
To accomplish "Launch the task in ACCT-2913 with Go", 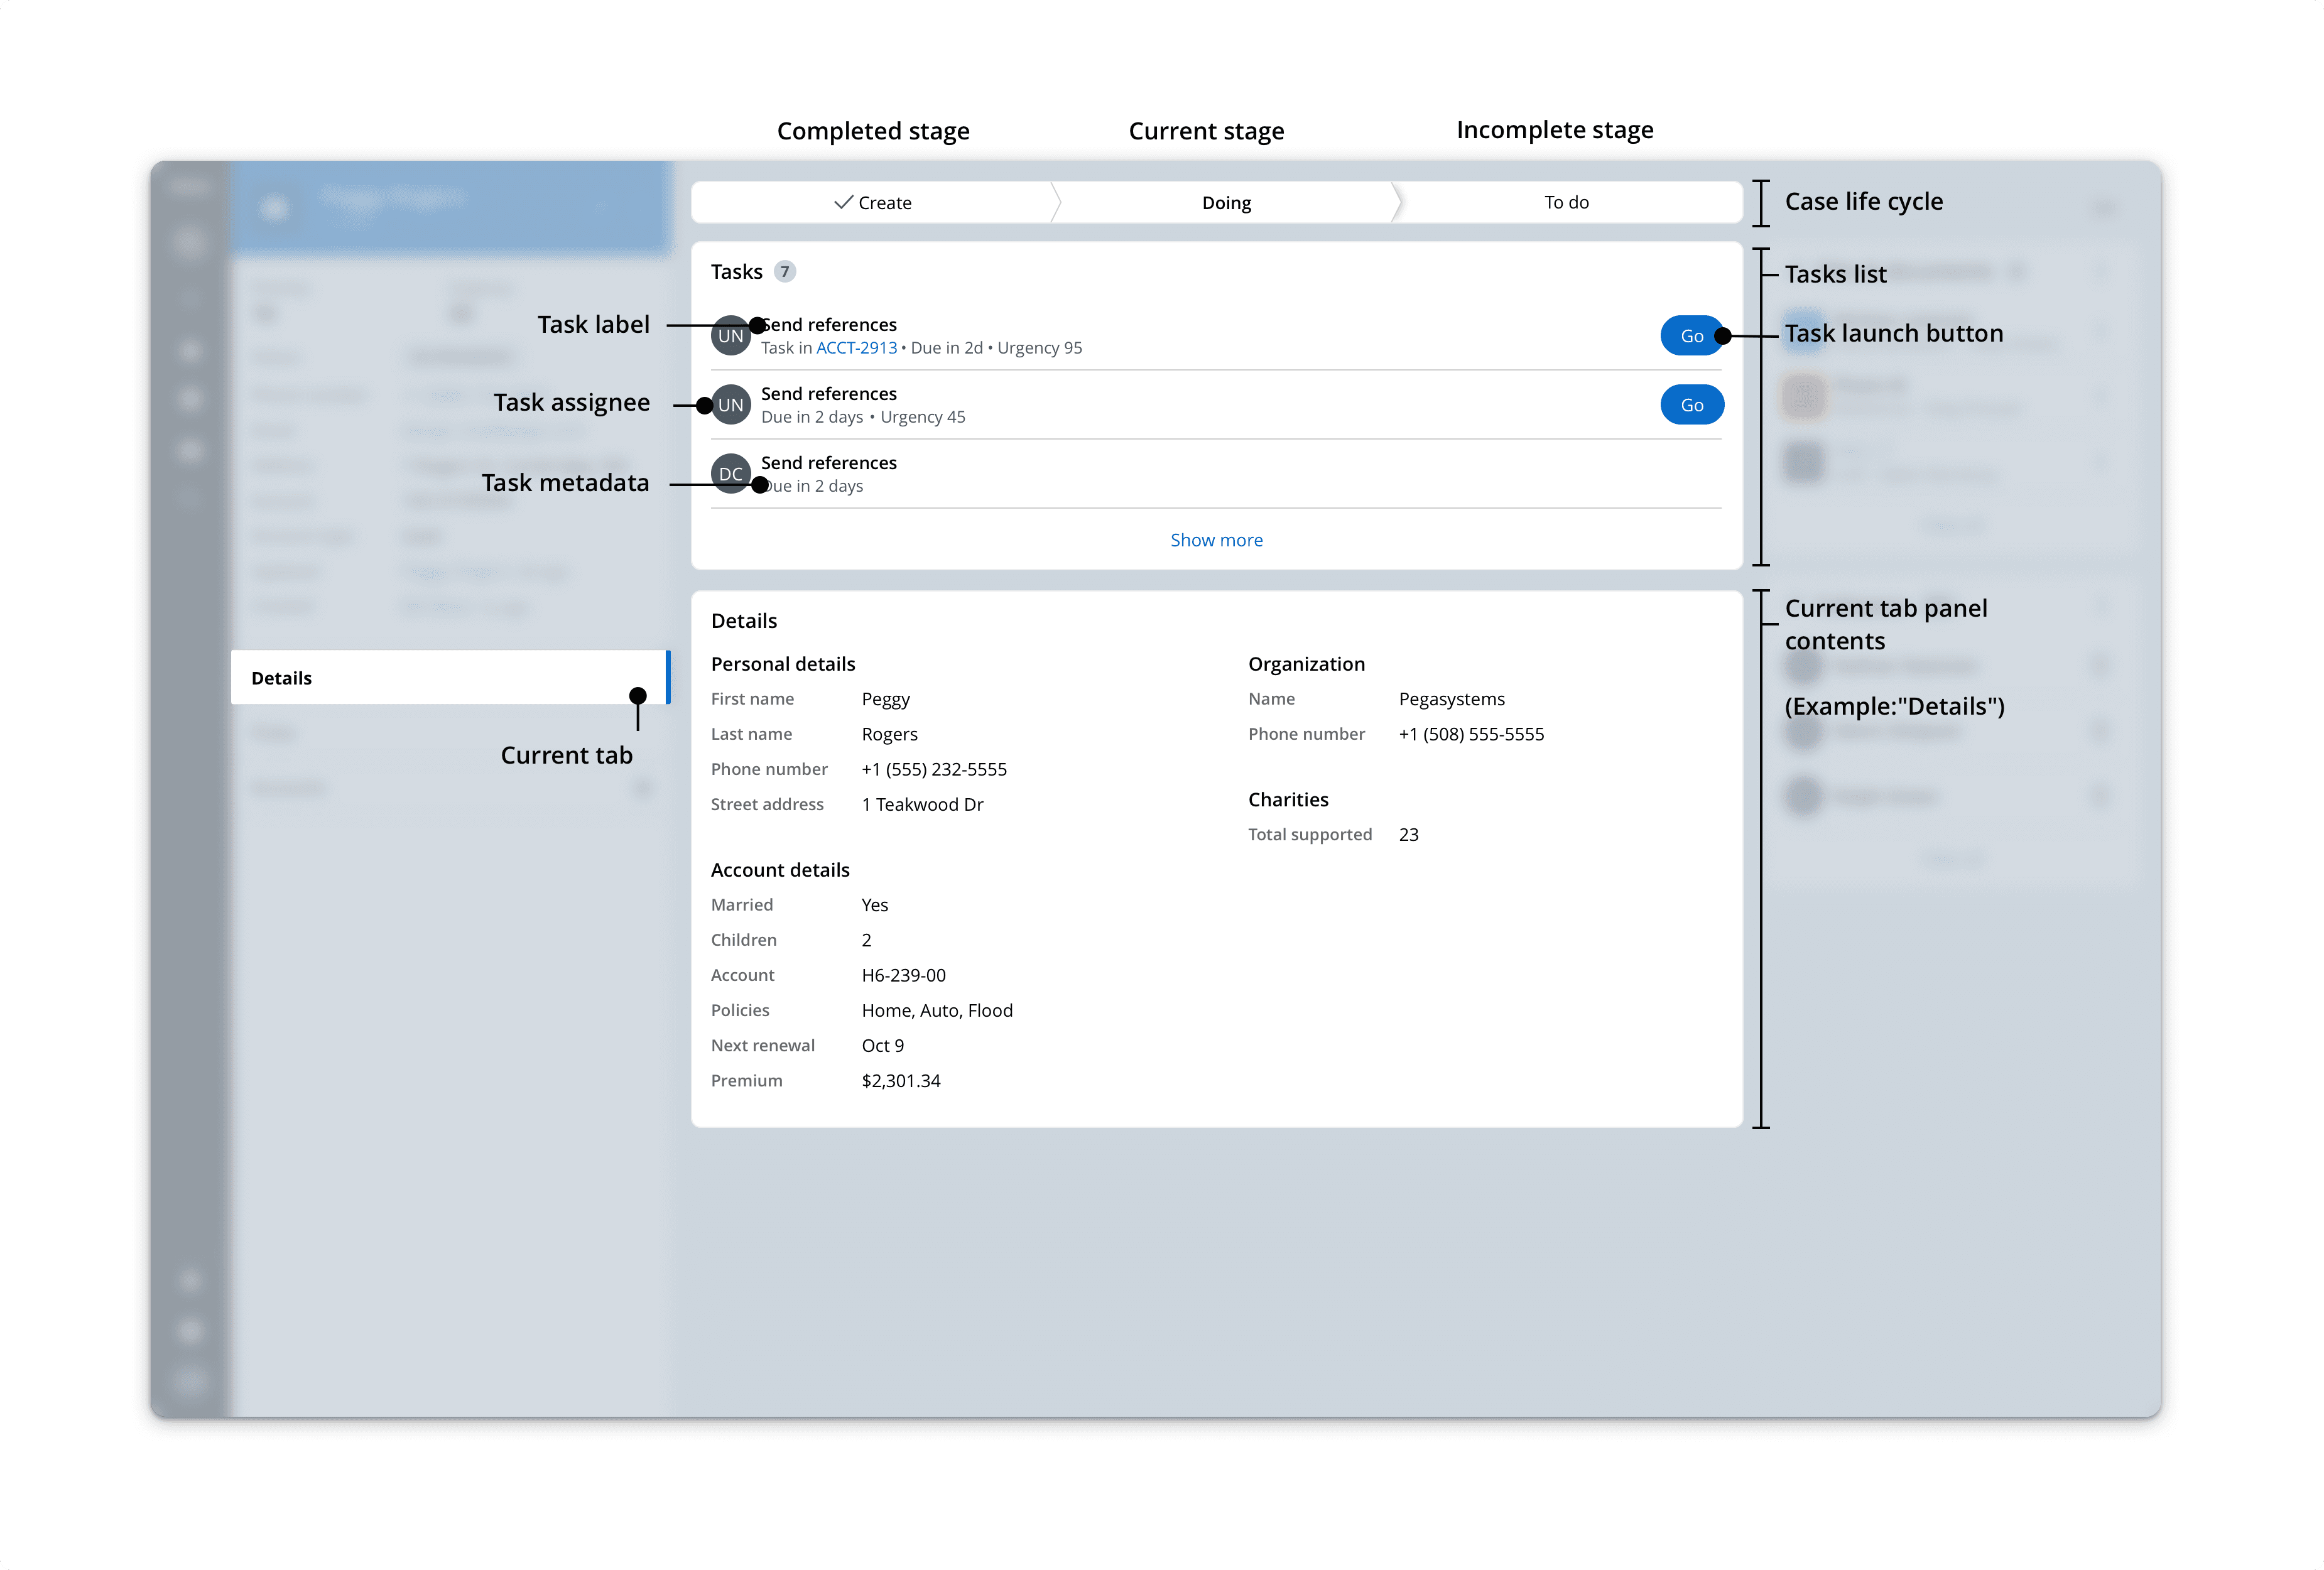I will pyautogui.click(x=1691, y=336).
